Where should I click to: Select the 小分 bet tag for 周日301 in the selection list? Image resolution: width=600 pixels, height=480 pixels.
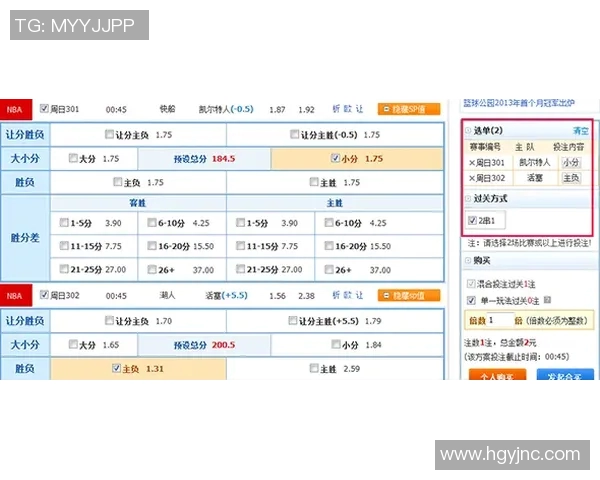click(570, 162)
